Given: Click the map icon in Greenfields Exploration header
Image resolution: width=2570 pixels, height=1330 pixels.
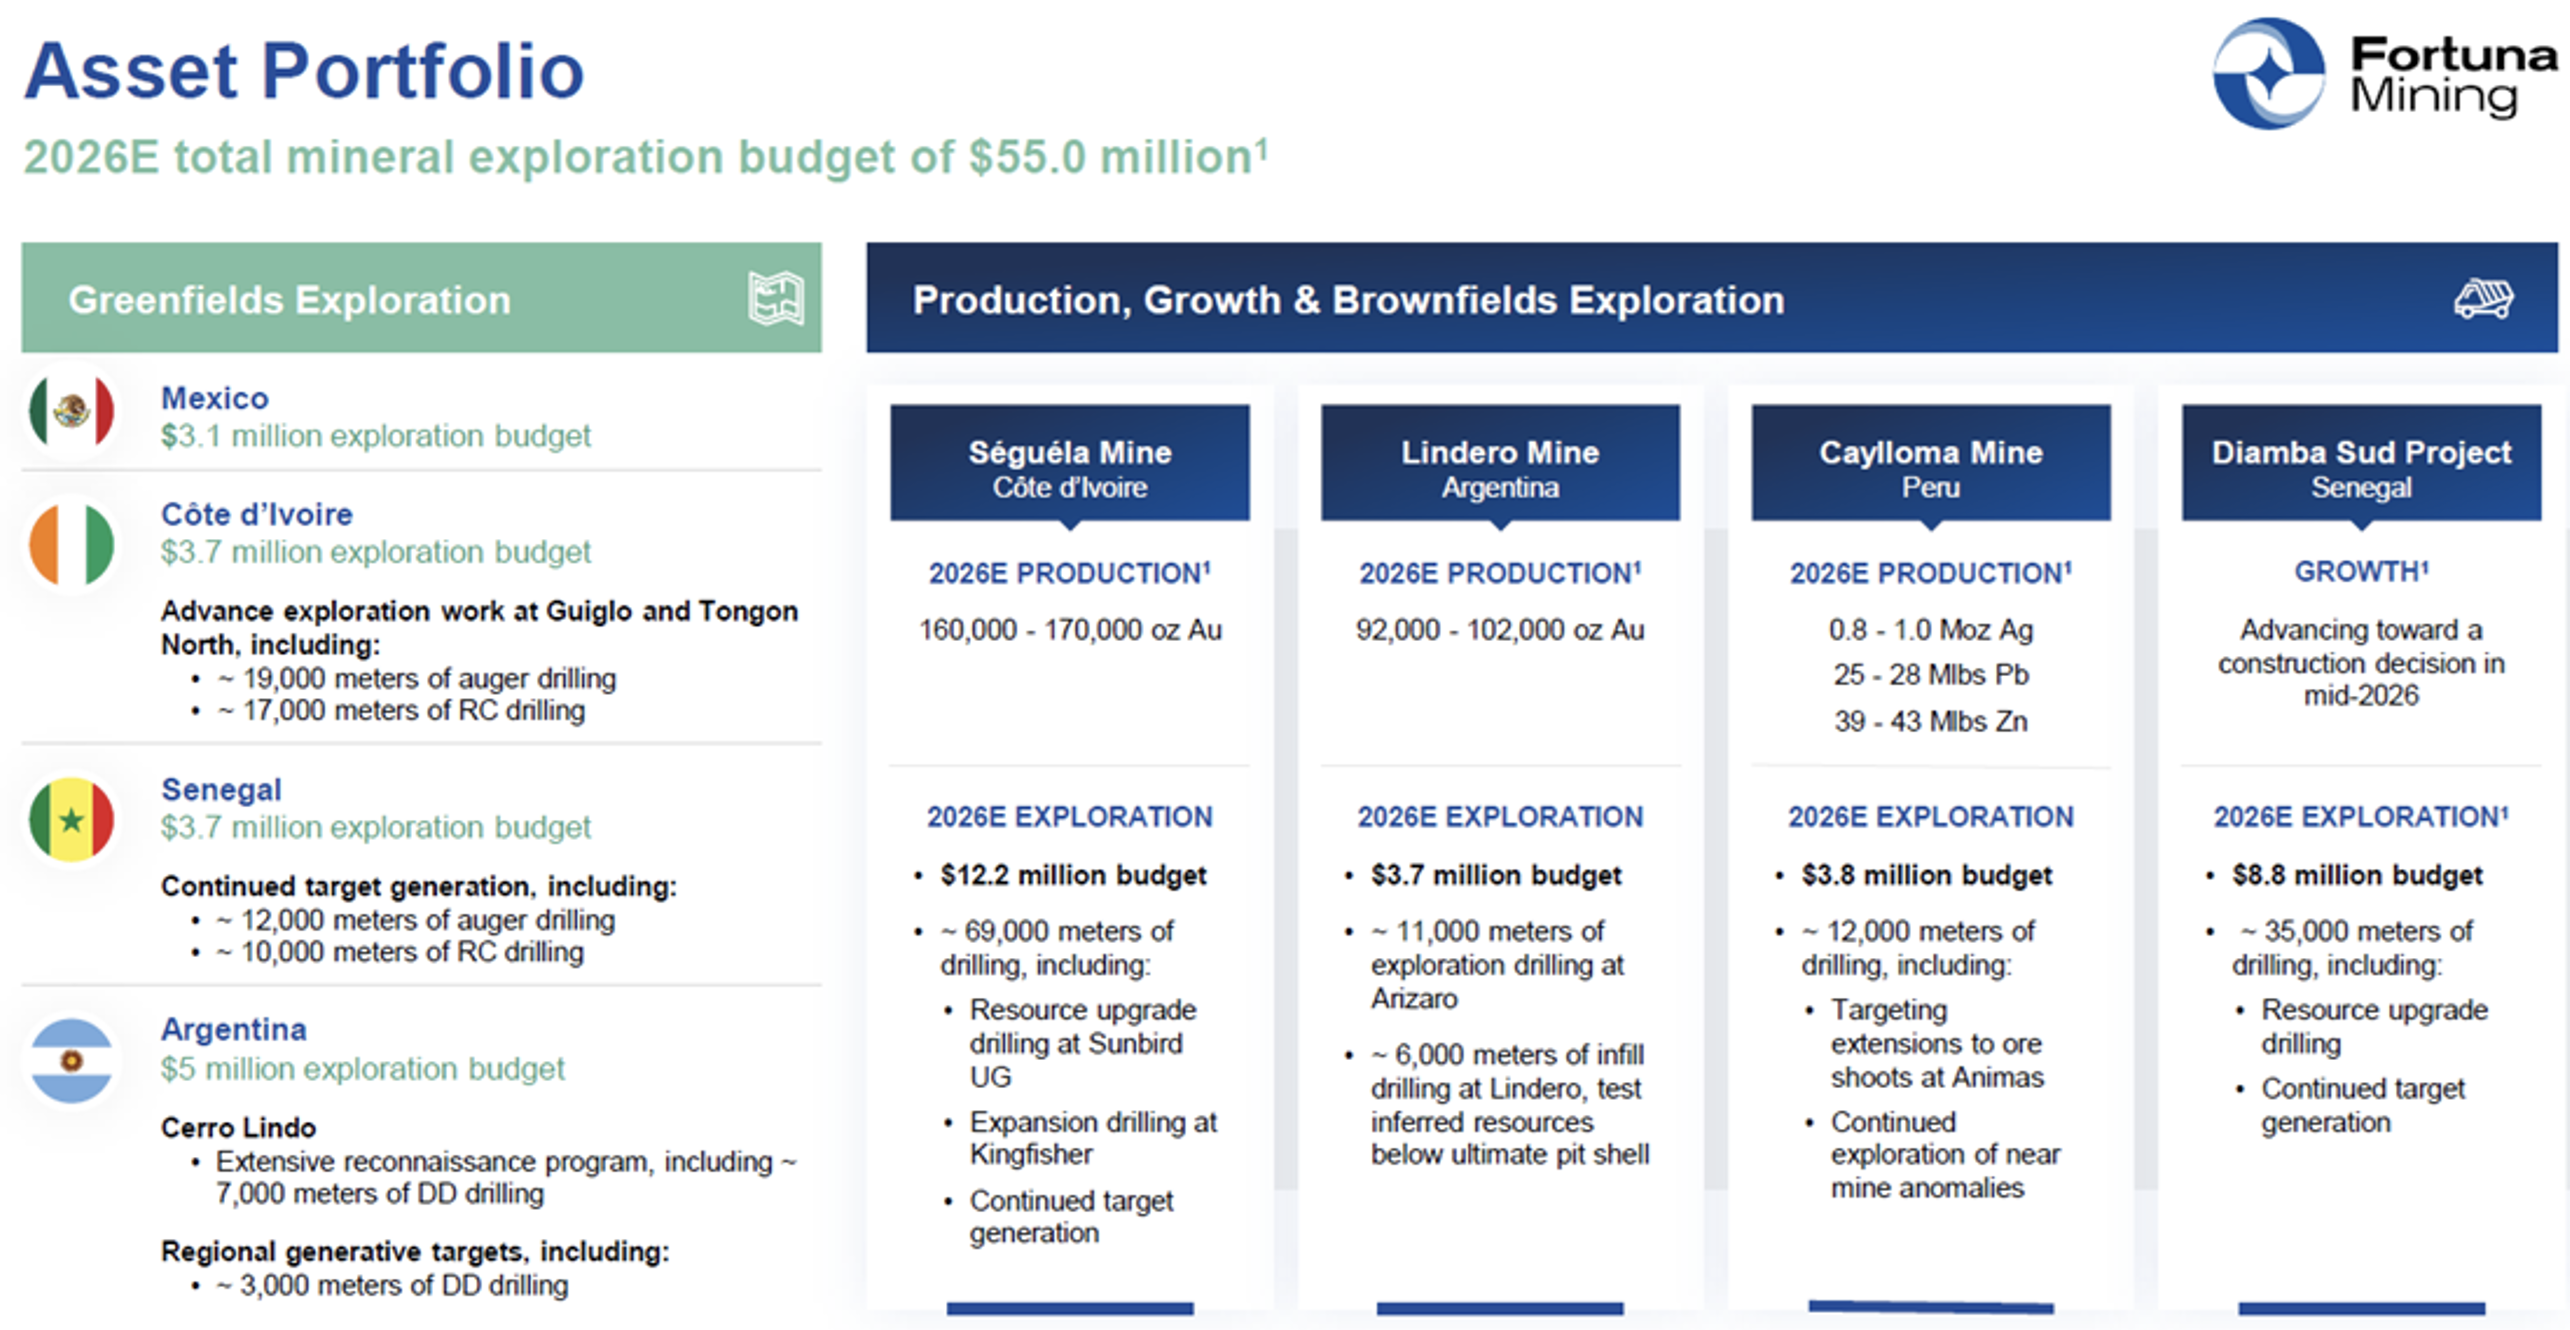Looking at the screenshot, I should 775,298.
